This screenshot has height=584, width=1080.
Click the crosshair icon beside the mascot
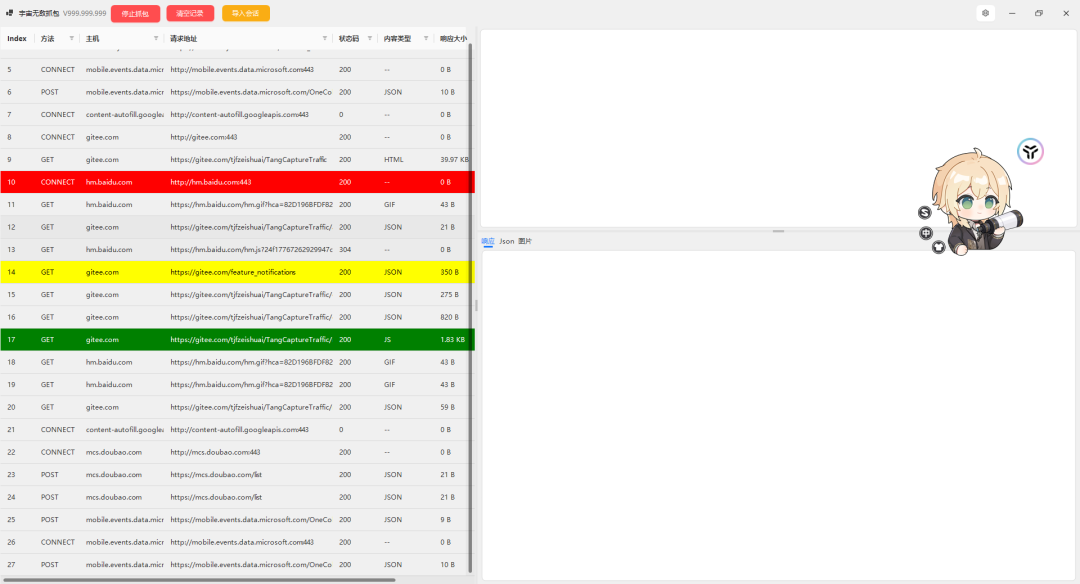coord(926,233)
